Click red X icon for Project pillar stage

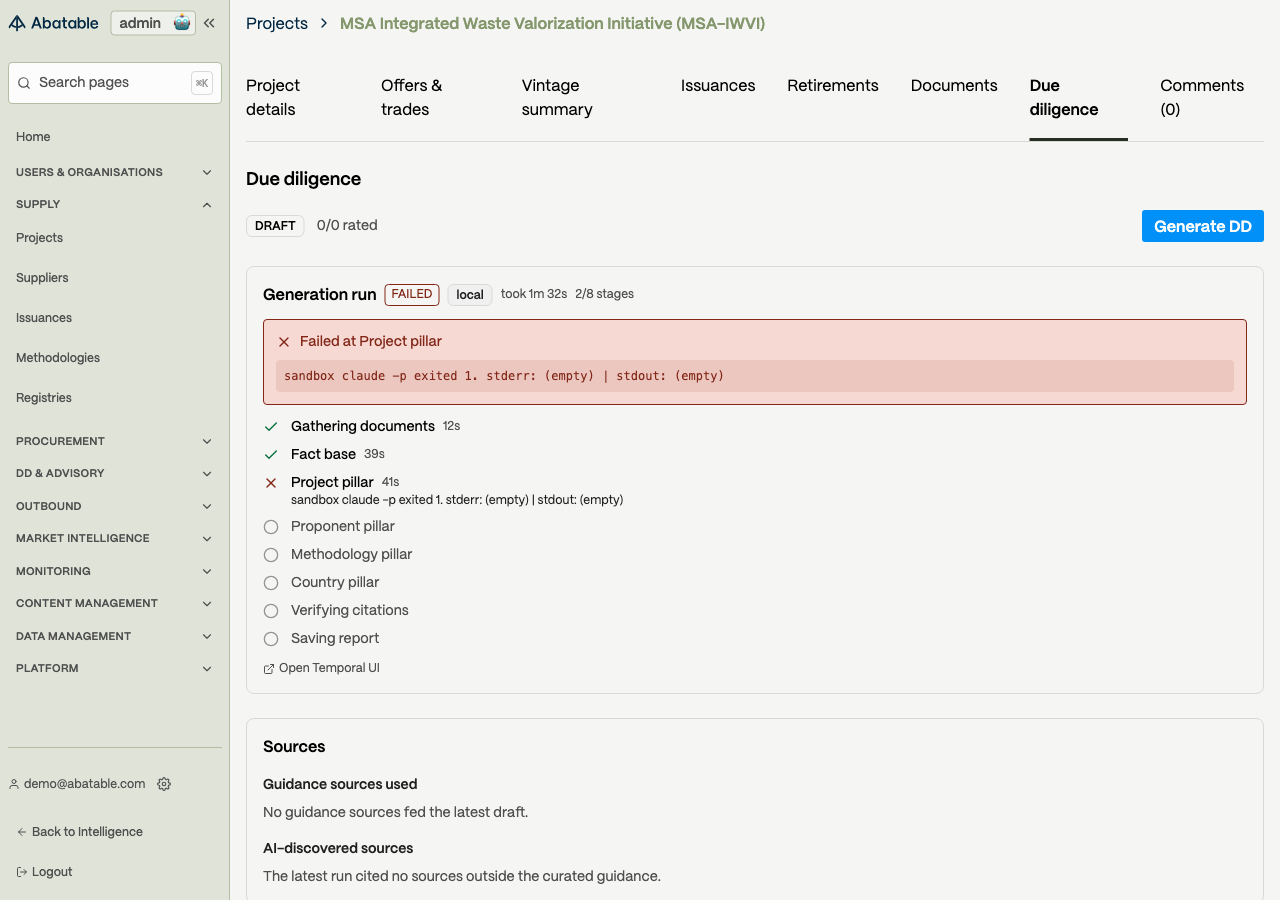271,482
